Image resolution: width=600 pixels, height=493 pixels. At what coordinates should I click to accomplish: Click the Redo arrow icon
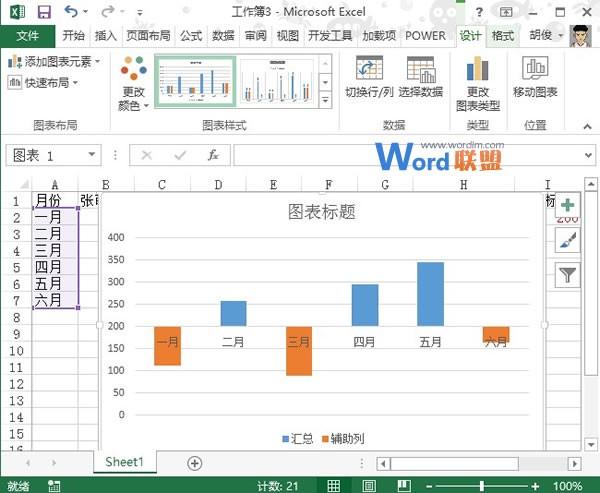tap(108, 11)
